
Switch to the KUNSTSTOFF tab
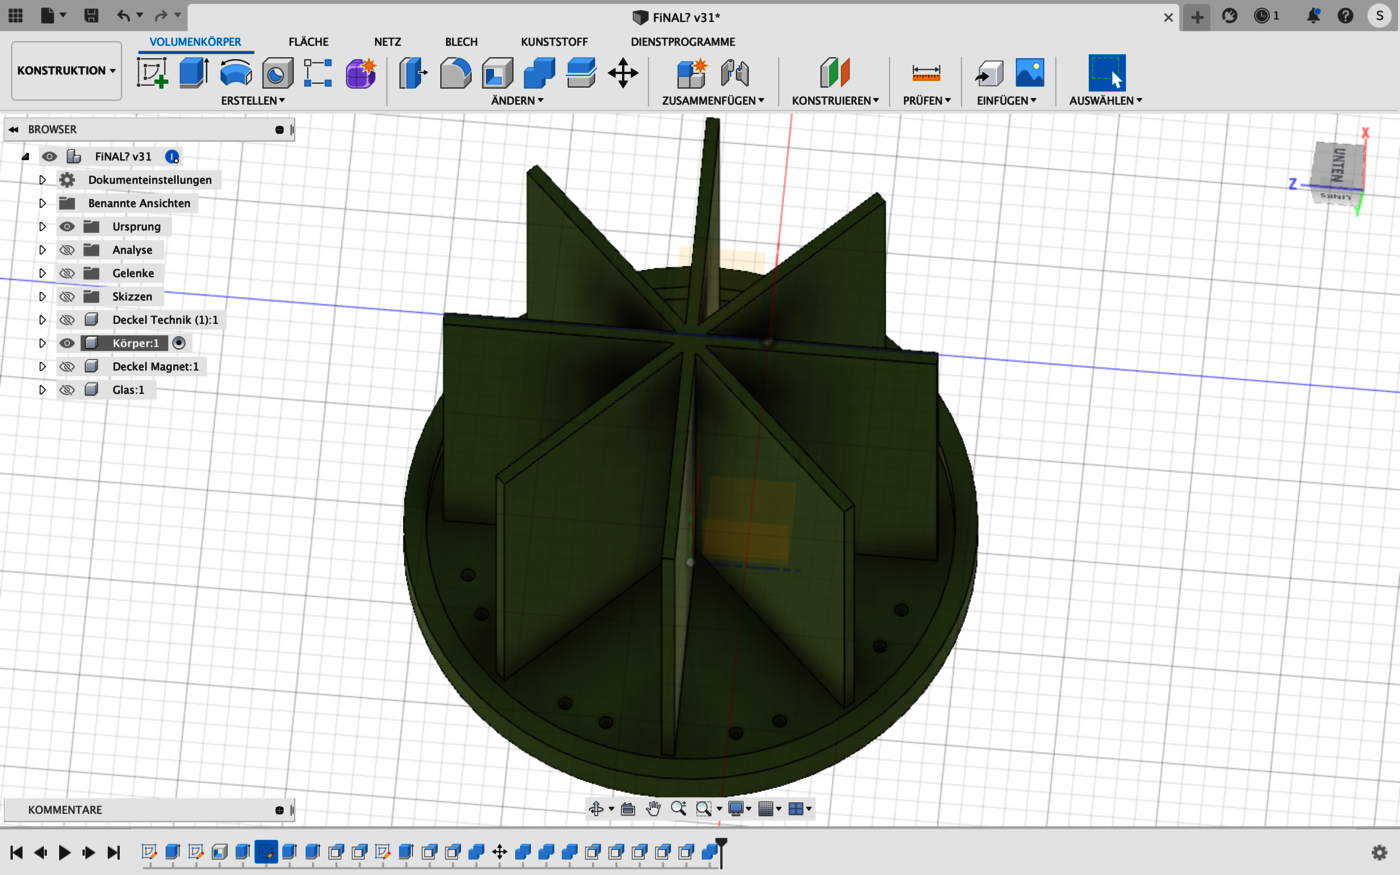pos(554,42)
